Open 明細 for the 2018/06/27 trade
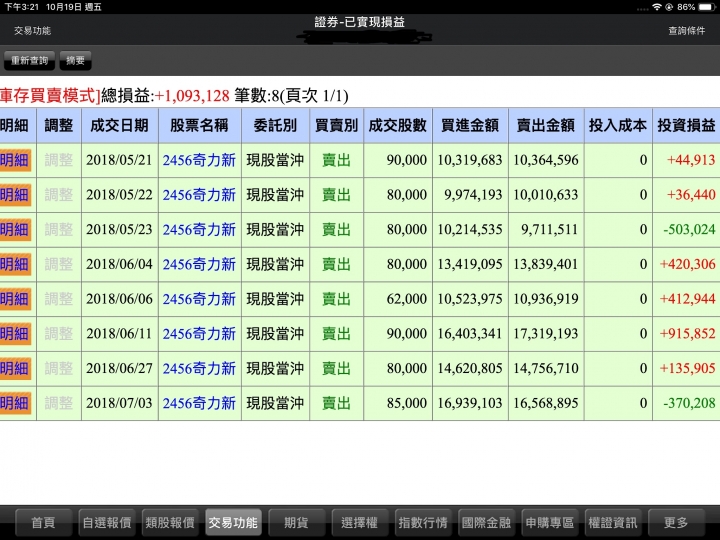This screenshot has width=720, height=540. [x=15, y=368]
